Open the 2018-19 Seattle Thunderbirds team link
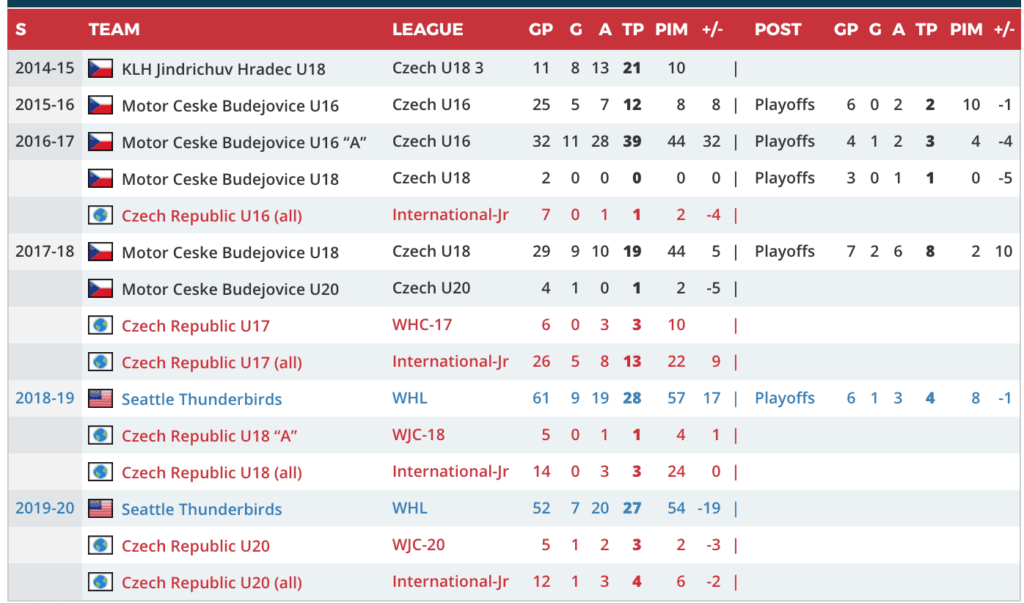The height and width of the screenshot is (603, 1024). pos(201,399)
